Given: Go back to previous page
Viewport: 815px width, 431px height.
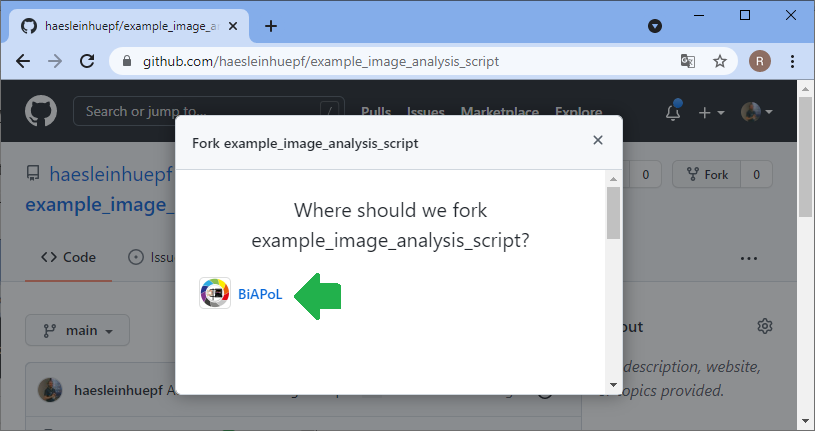Looking at the screenshot, I should point(23,61).
